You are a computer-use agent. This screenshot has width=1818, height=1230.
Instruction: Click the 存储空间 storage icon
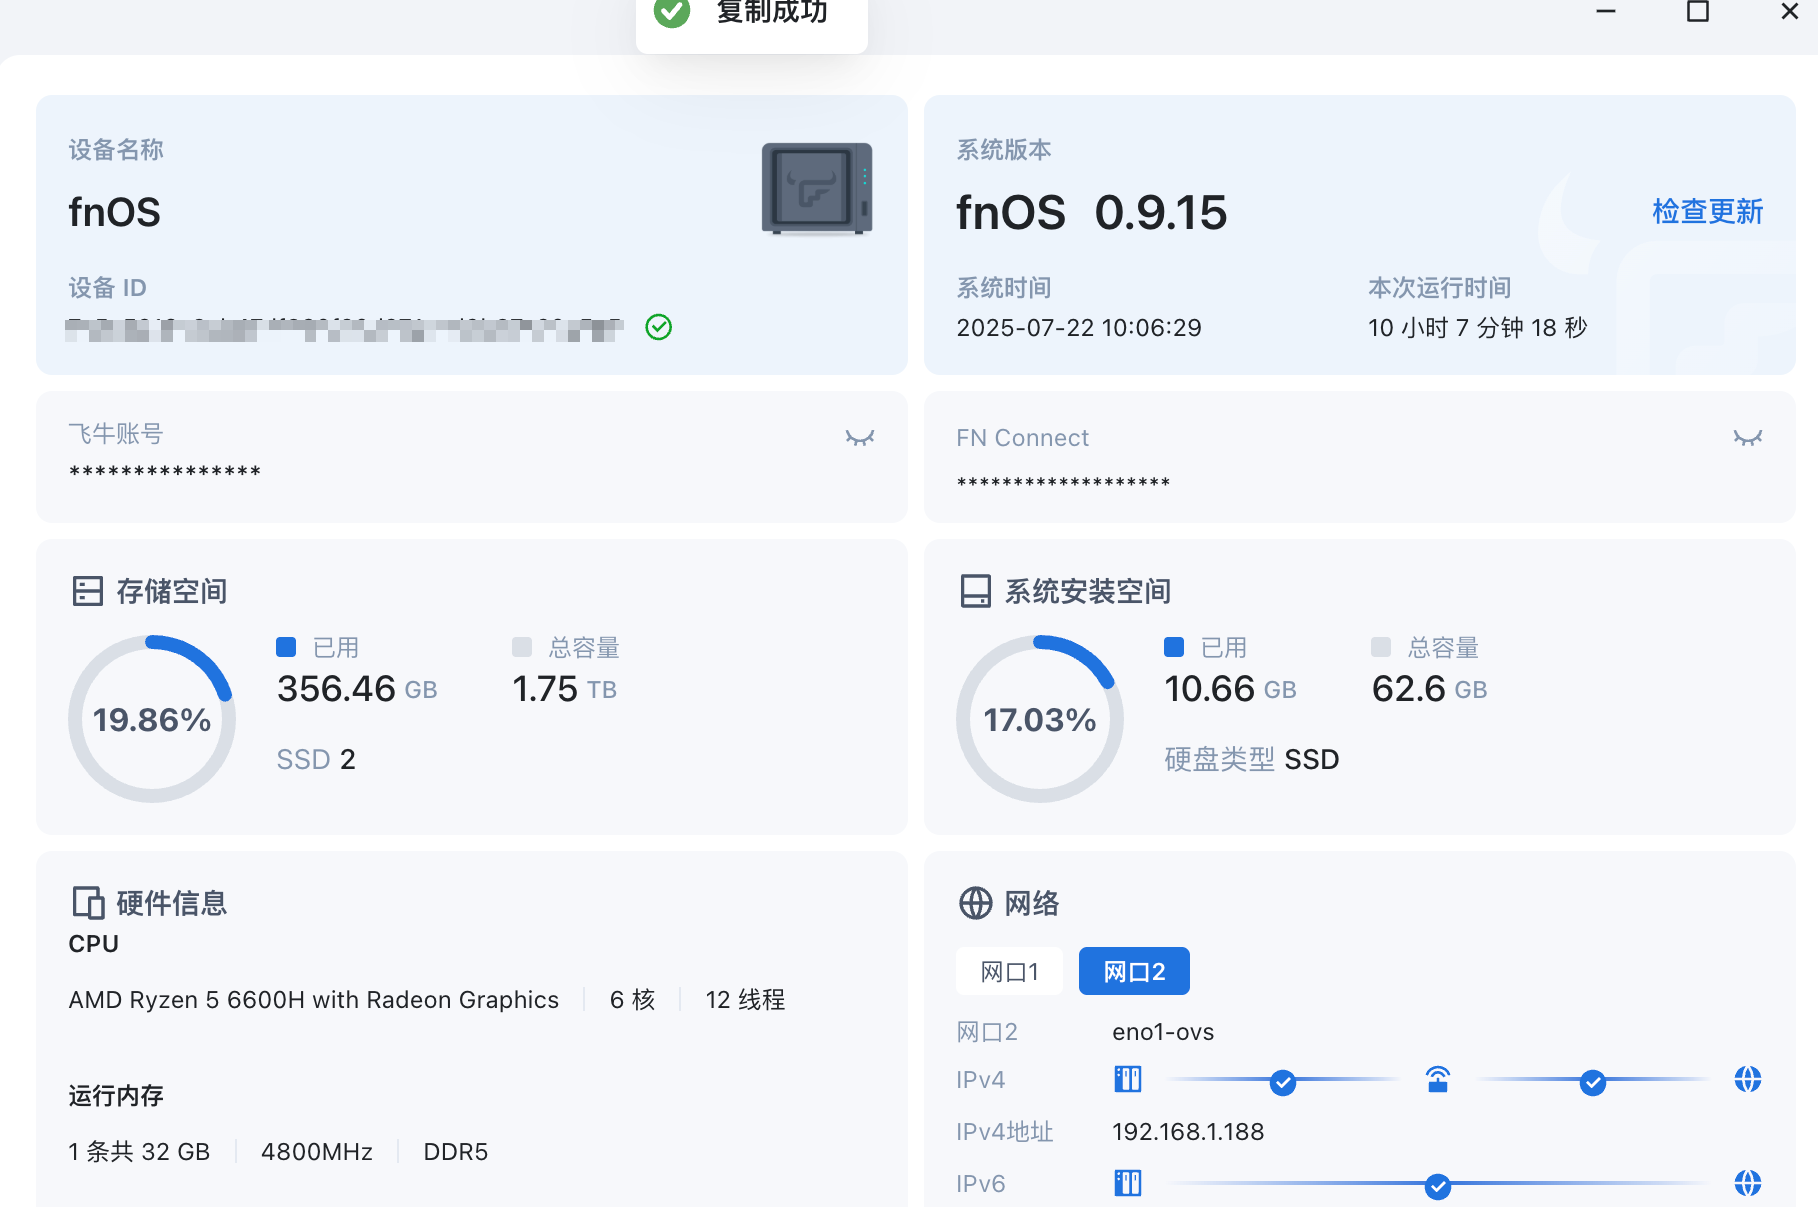click(x=88, y=591)
